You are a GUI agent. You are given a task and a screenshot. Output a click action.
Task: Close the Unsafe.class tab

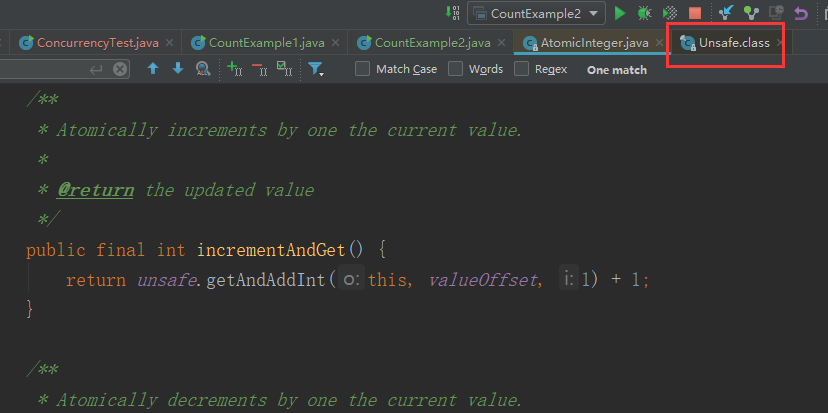point(779,43)
